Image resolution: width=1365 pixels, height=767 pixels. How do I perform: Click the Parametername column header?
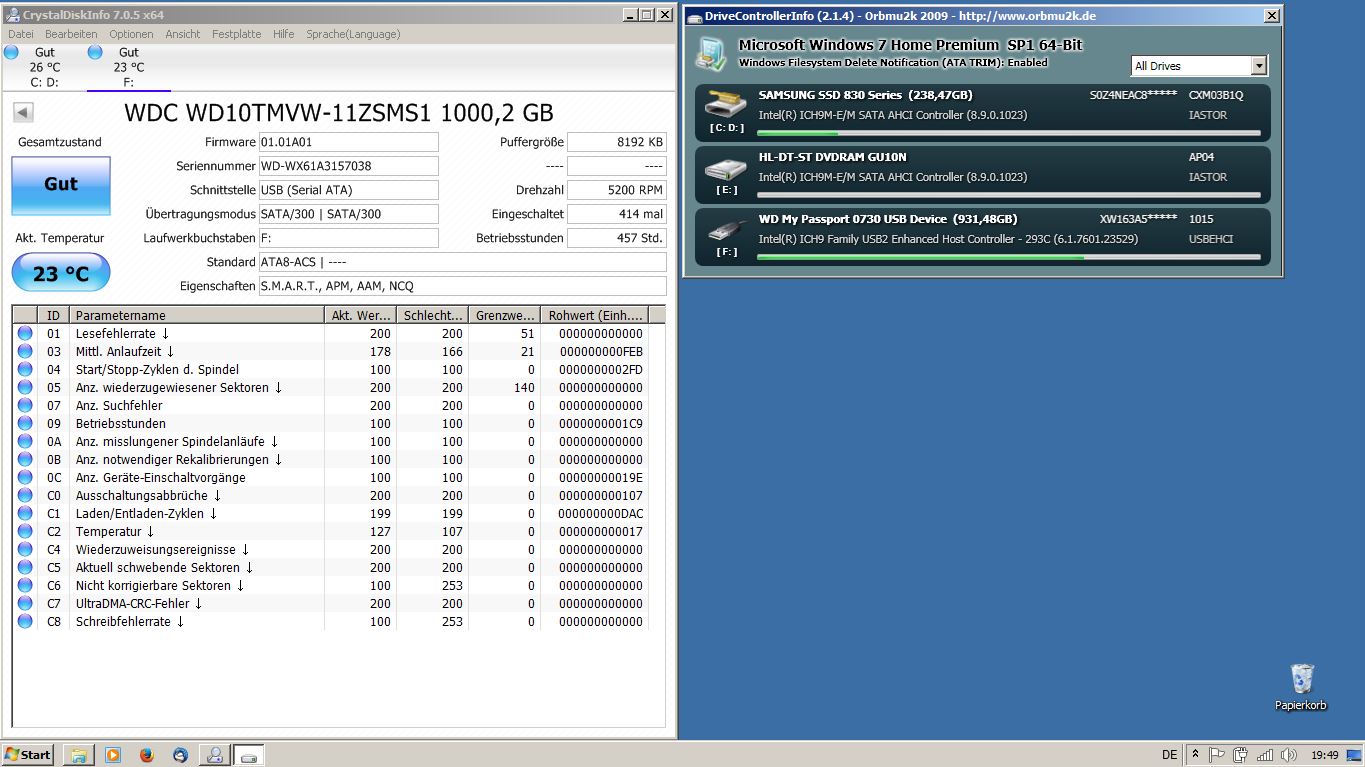point(197,315)
